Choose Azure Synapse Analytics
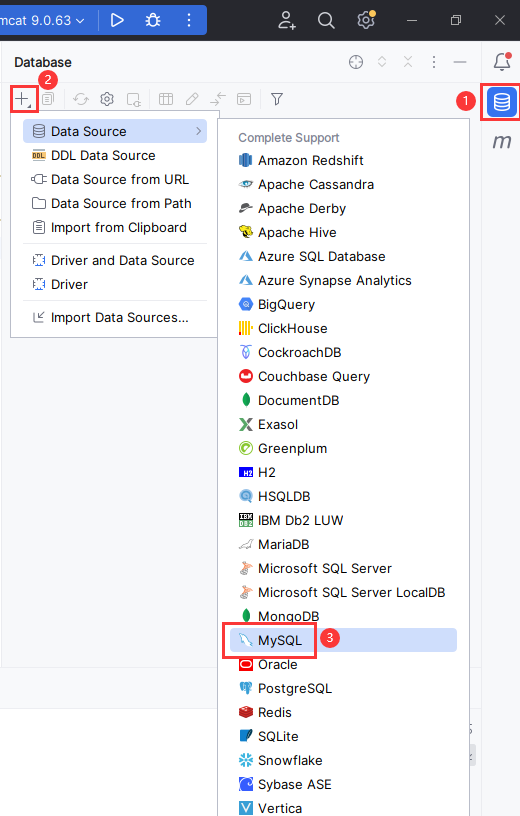This screenshot has width=520, height=816. 344,280
